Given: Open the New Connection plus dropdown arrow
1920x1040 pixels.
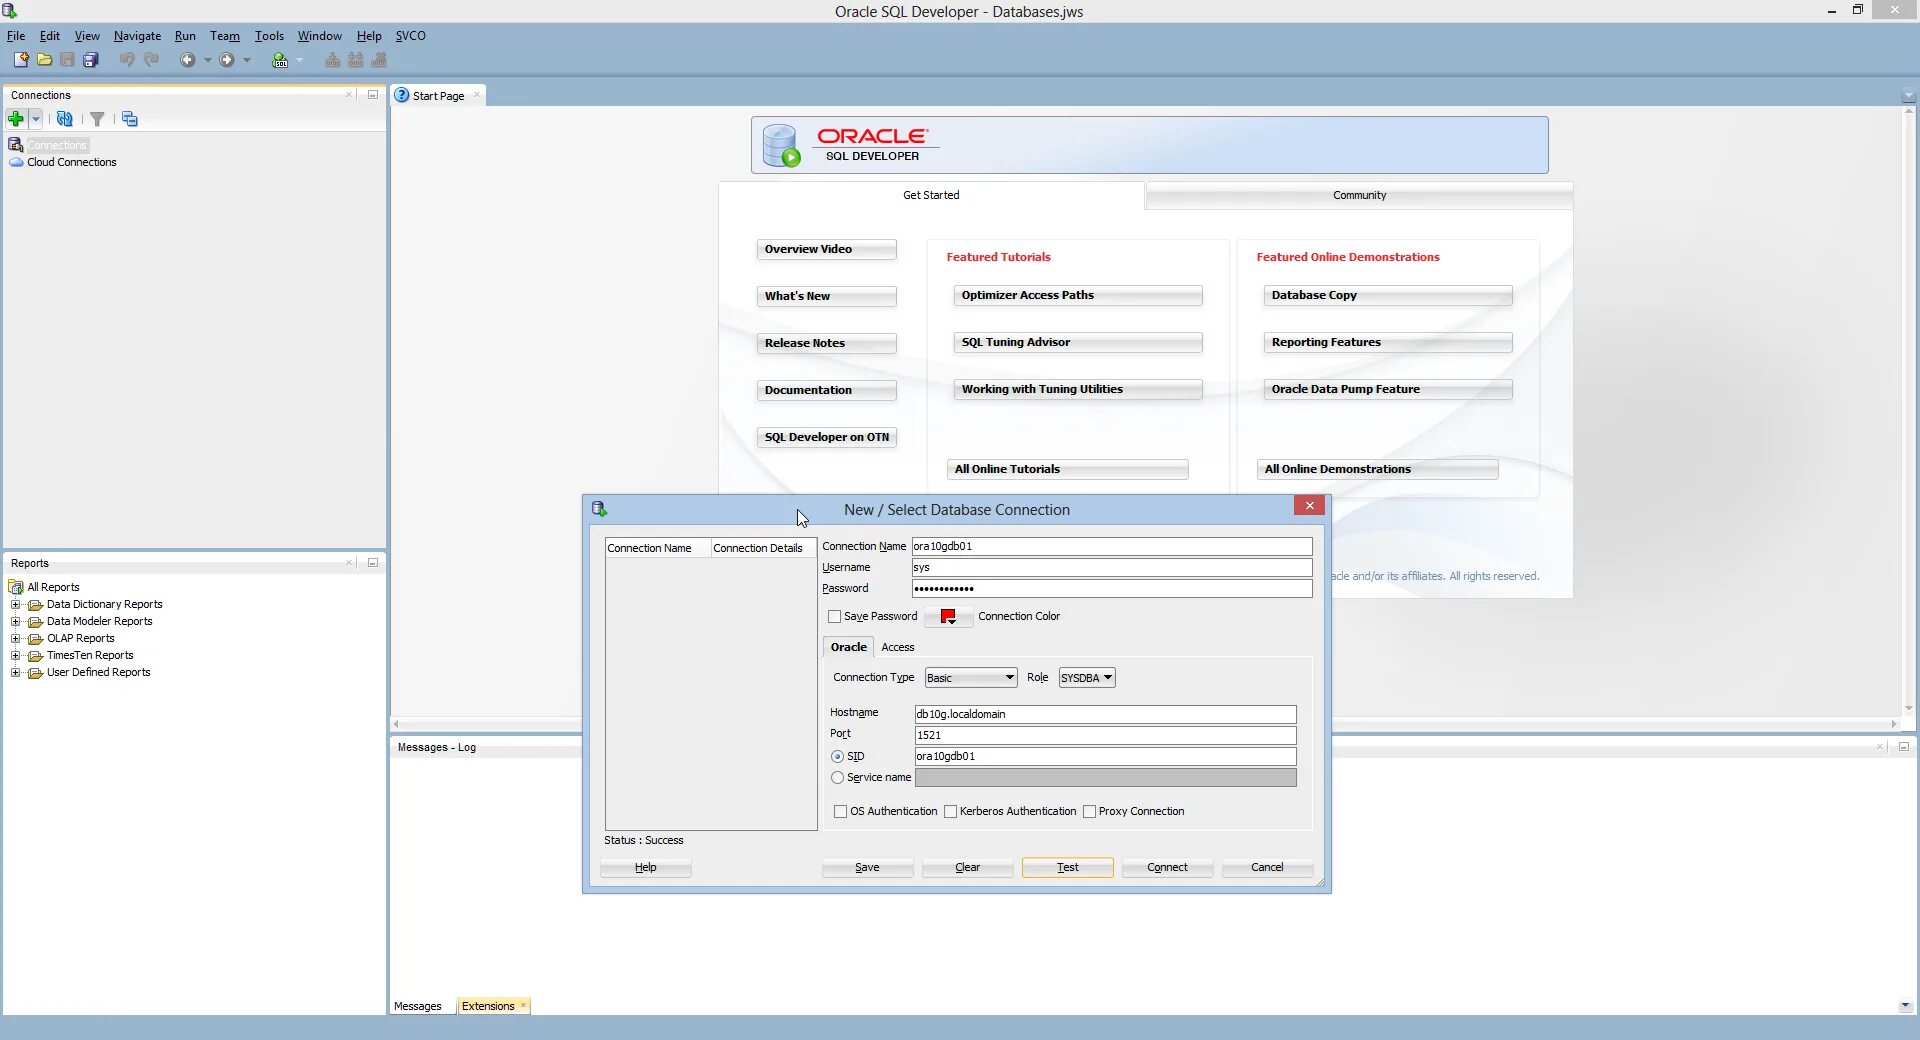Looking at the screenshot, I should click(36, 119).
